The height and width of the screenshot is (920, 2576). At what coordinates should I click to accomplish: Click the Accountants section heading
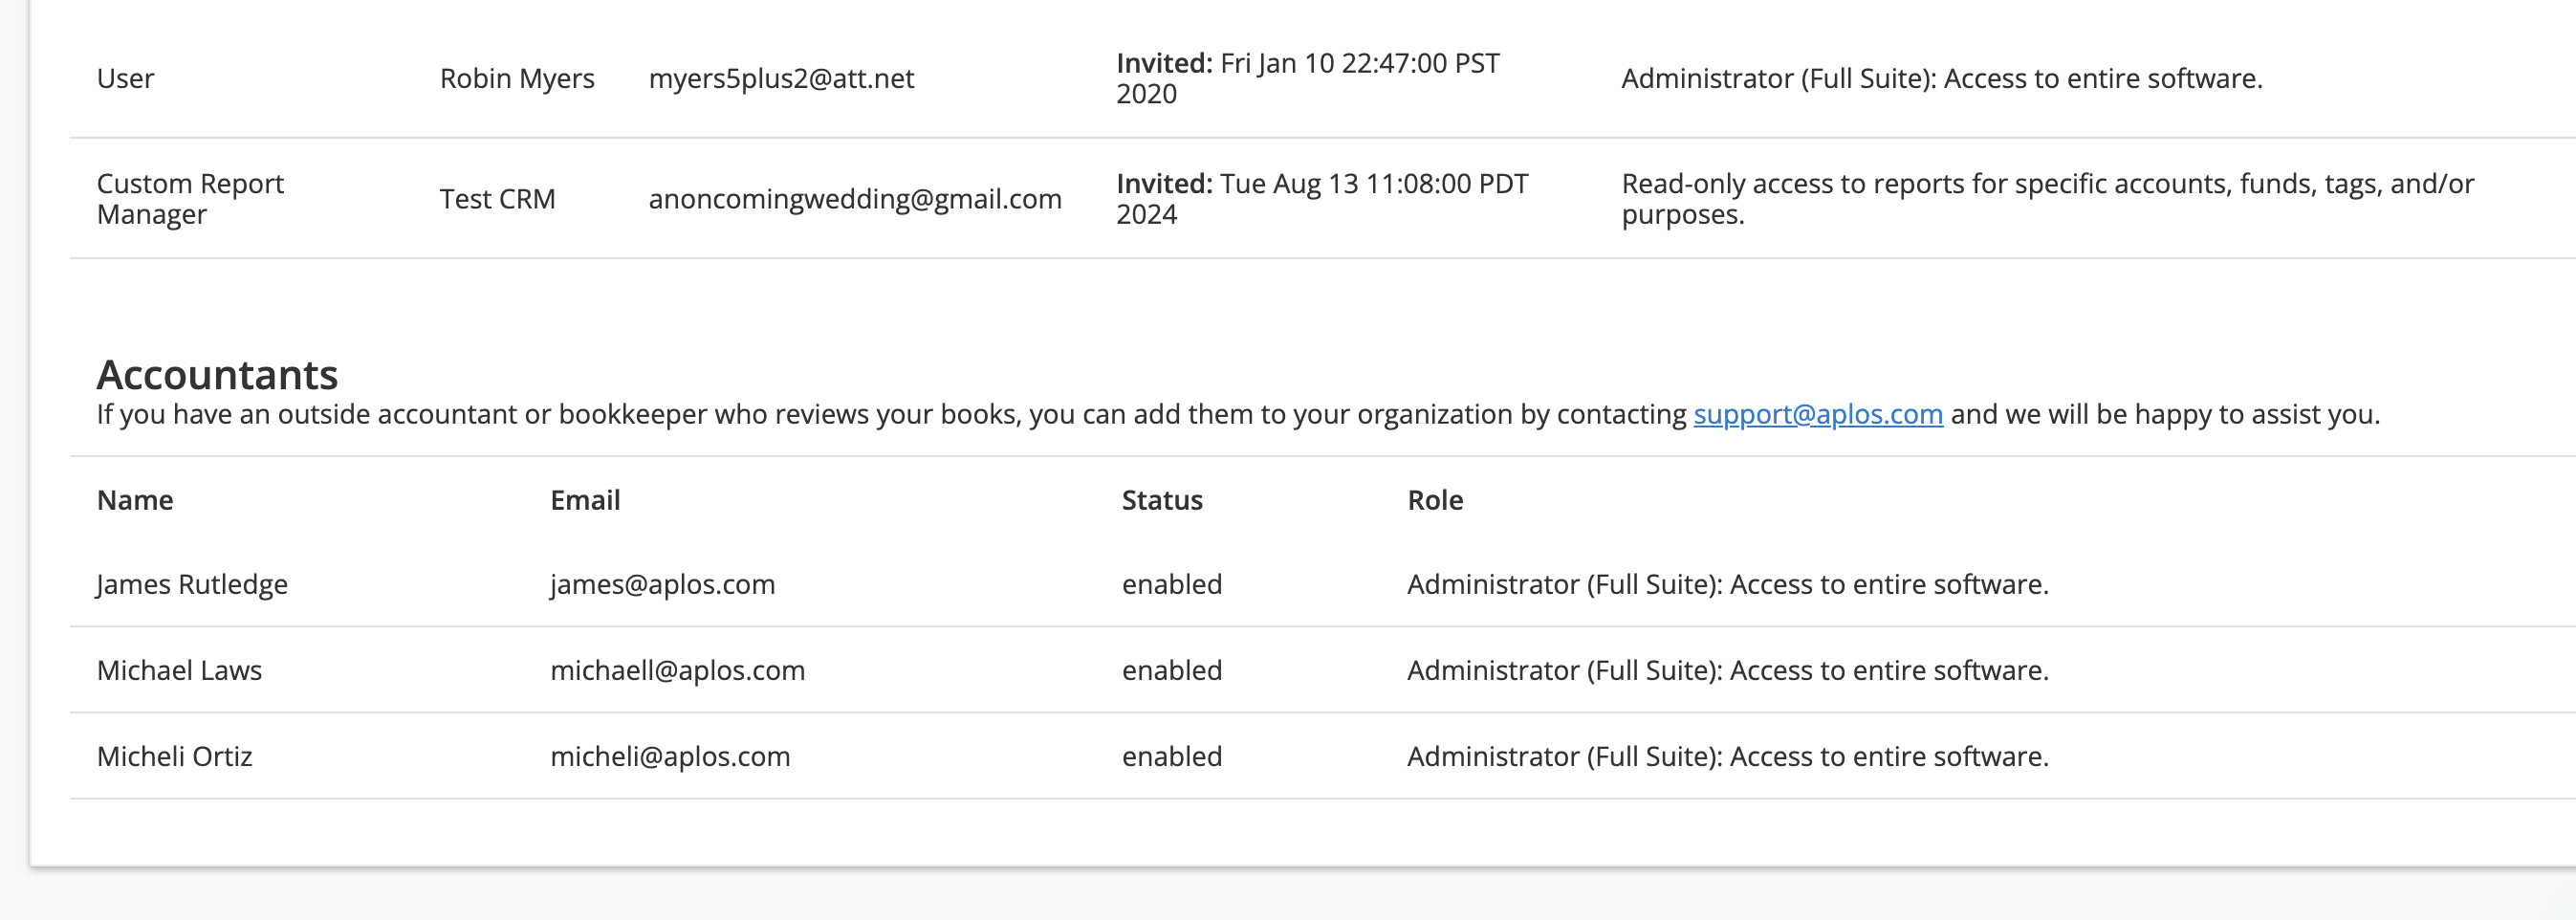click(x=217, y=375)
